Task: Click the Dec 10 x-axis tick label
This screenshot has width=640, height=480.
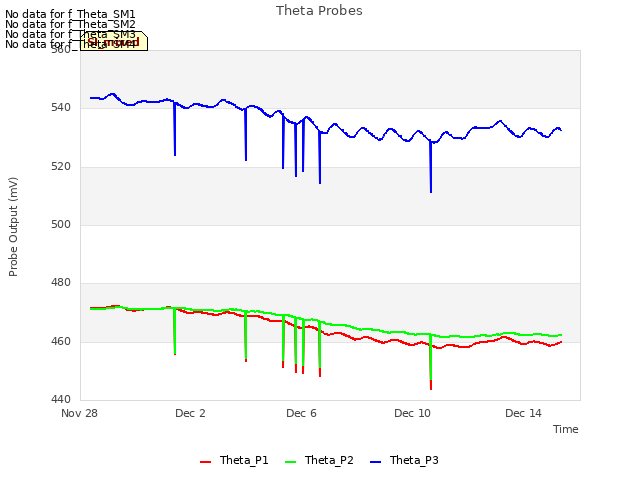Action: tap(412, 413)
